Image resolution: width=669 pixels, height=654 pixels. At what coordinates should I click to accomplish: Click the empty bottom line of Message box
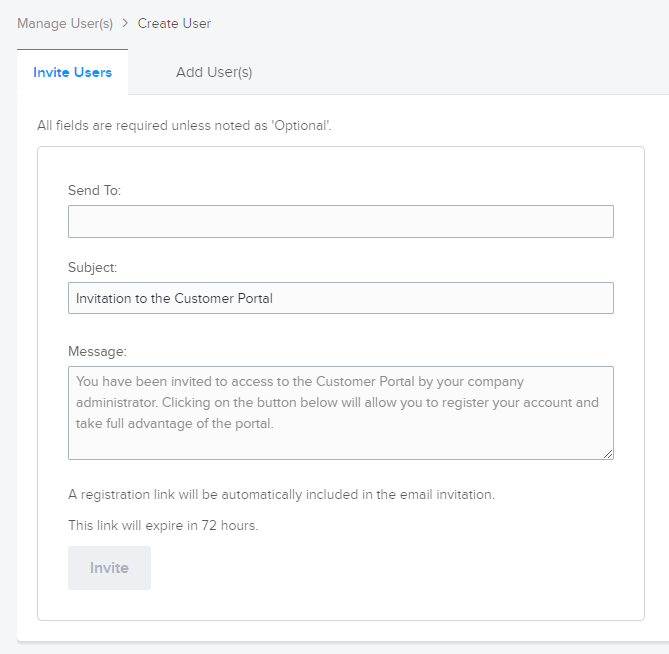click(x=339, y=445)
